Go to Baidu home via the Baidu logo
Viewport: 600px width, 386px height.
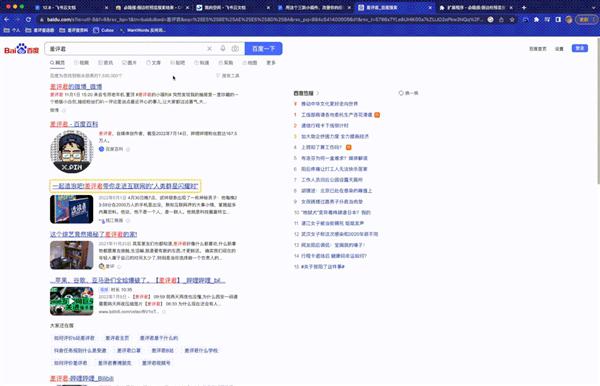coord(21,49)
